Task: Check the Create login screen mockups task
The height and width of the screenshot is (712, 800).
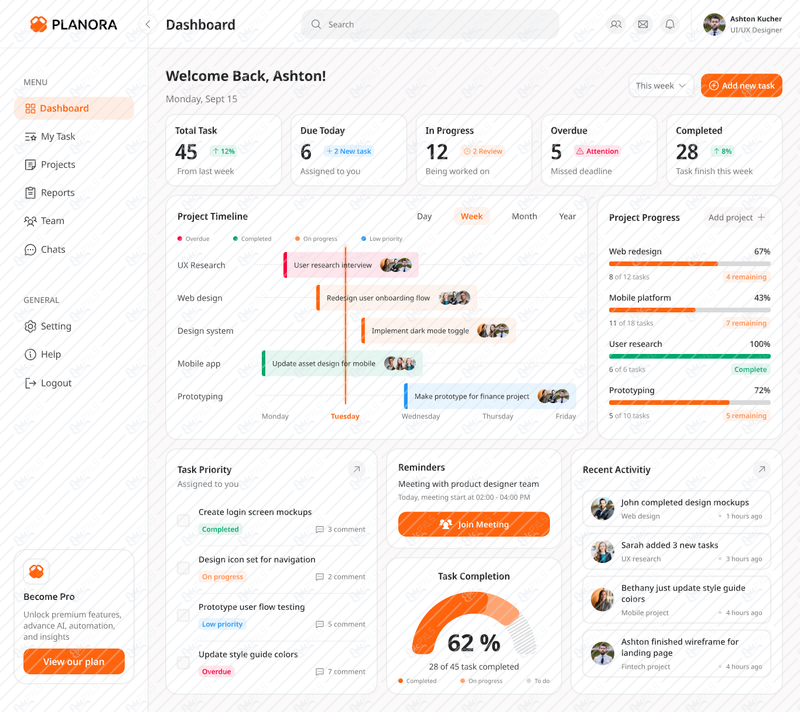Action: [183, 520]
